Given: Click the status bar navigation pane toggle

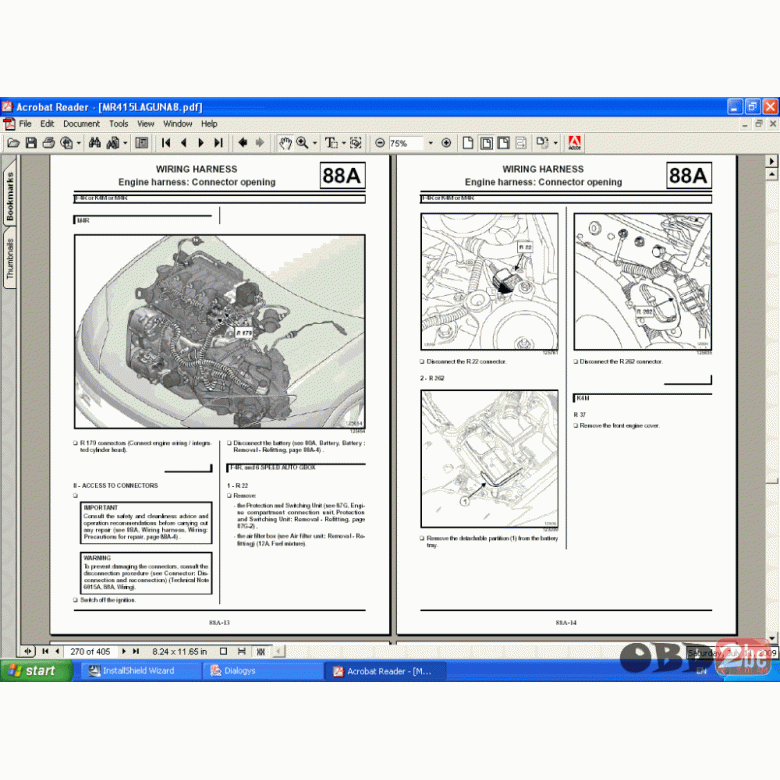Looking at the screenshot, I should [28, 651].
